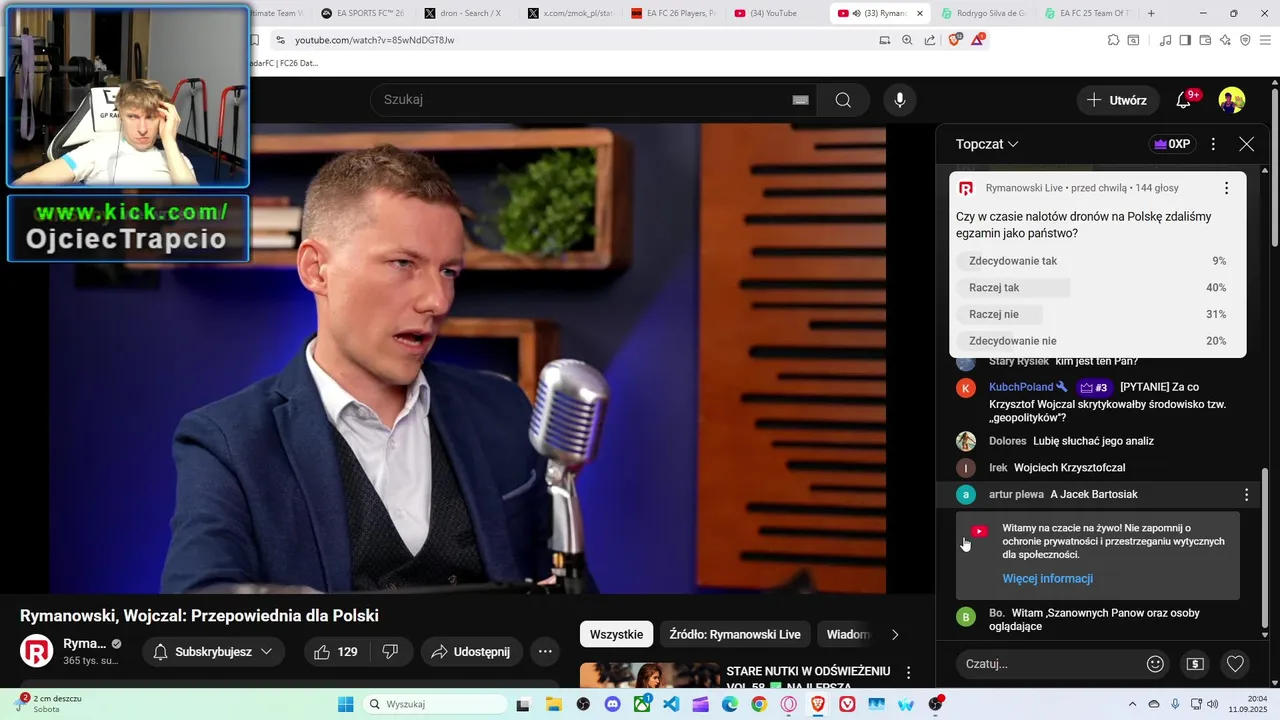Viewport: 1280px width, 720px height.
Task: Open the YouTube account avatar menu
Action: tap(1232, 100)
